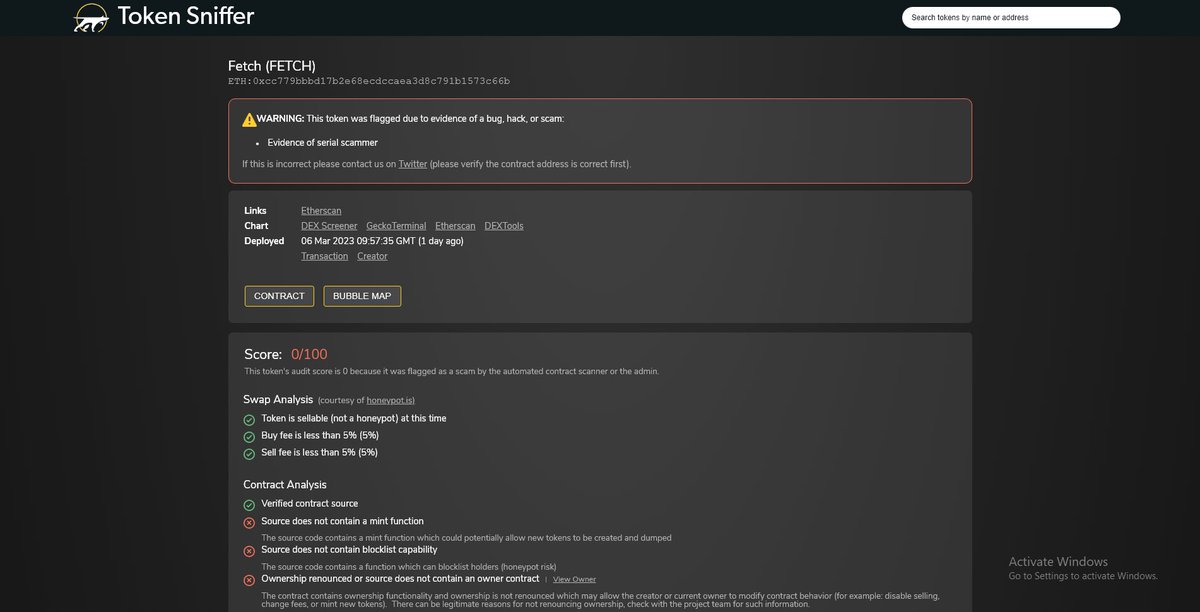Open the deployment Transaction link
This screenshot has height=612, width=1200.
(325, 256)
